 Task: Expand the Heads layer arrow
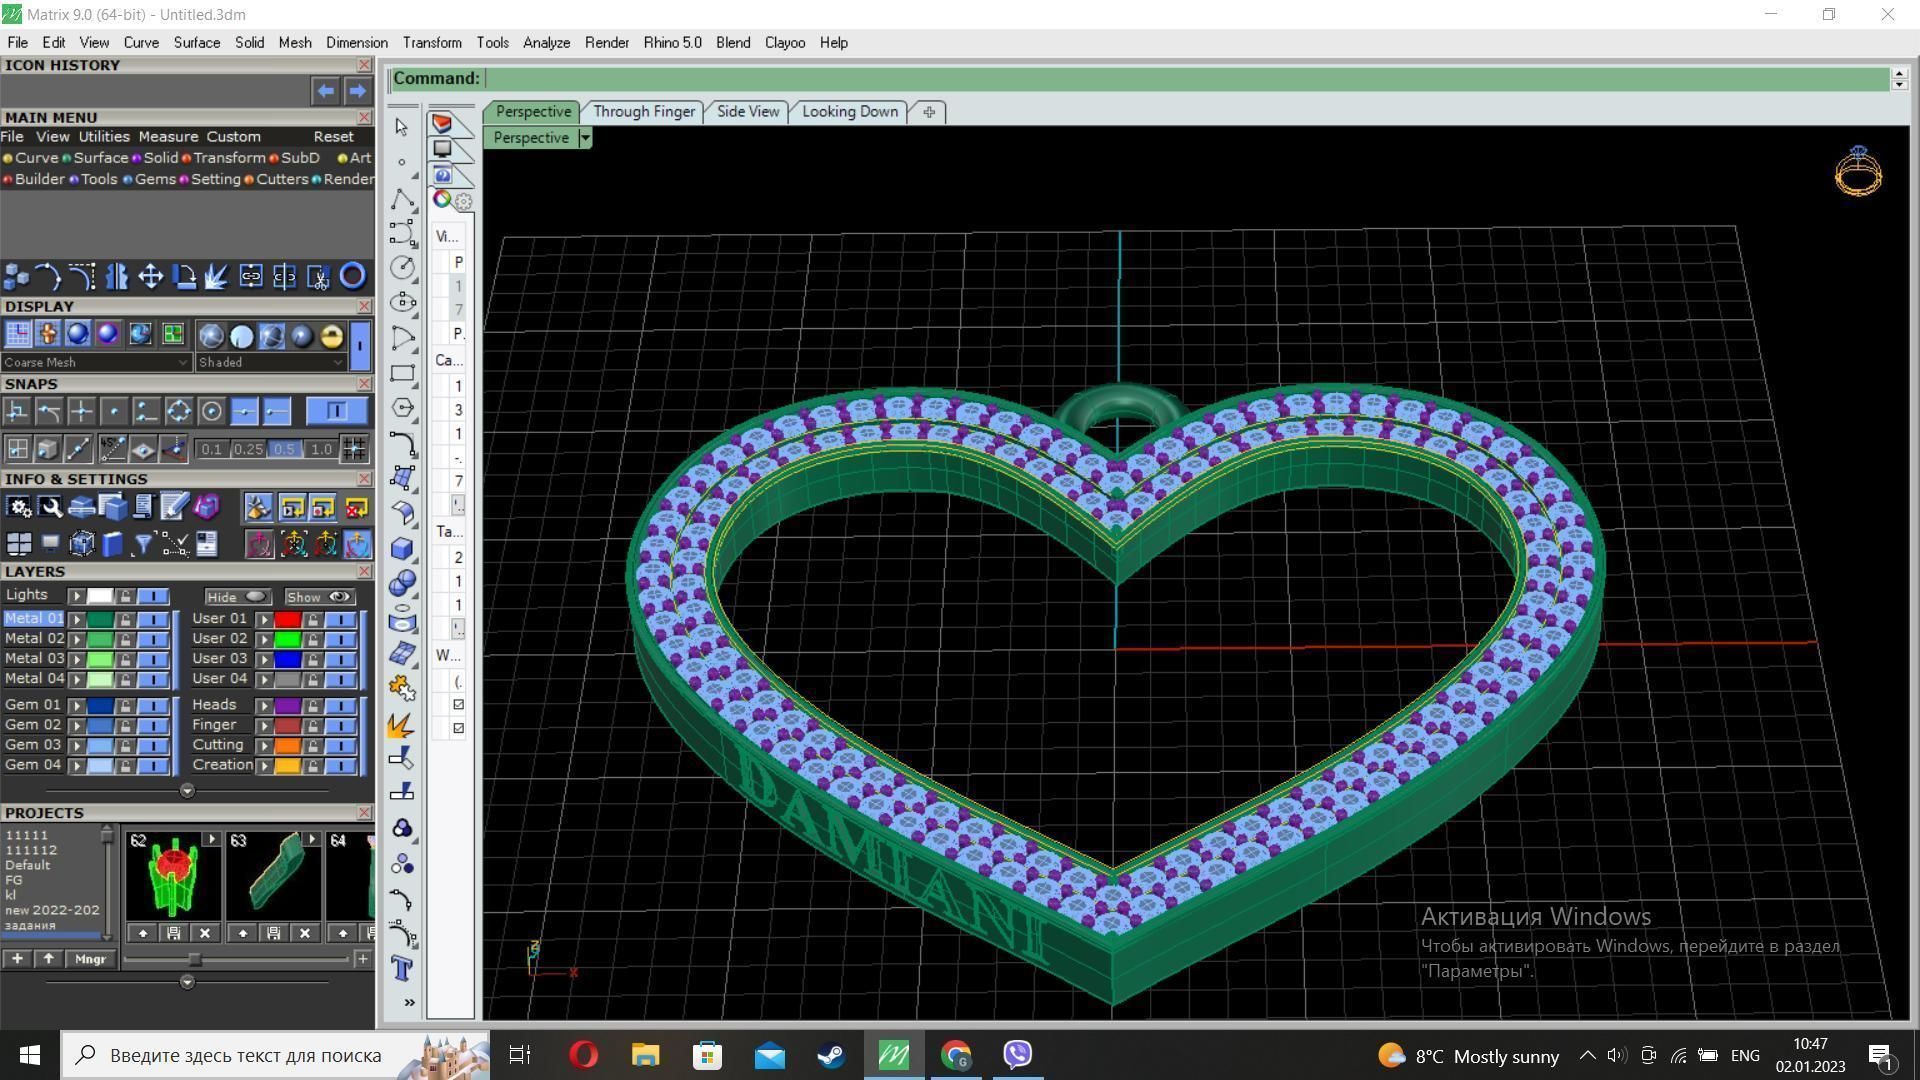click(x=264, y=706)
